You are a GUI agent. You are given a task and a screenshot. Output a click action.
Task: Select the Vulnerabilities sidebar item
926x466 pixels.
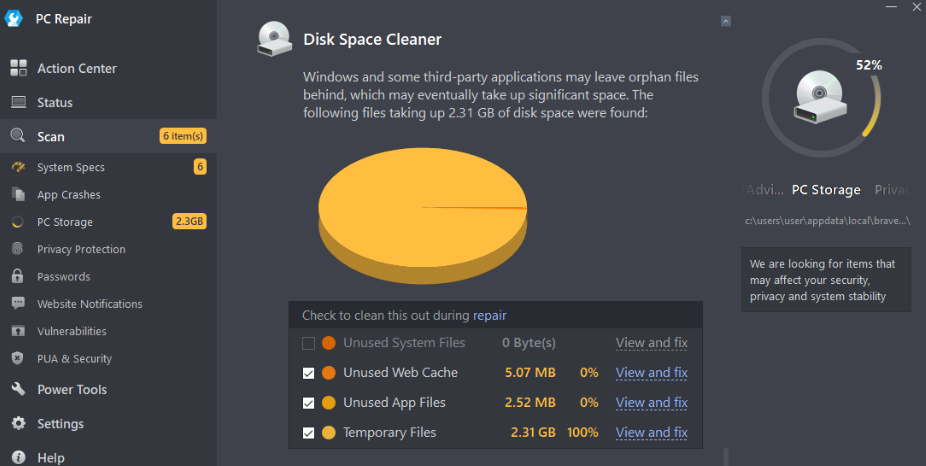(x=73, y=331)
